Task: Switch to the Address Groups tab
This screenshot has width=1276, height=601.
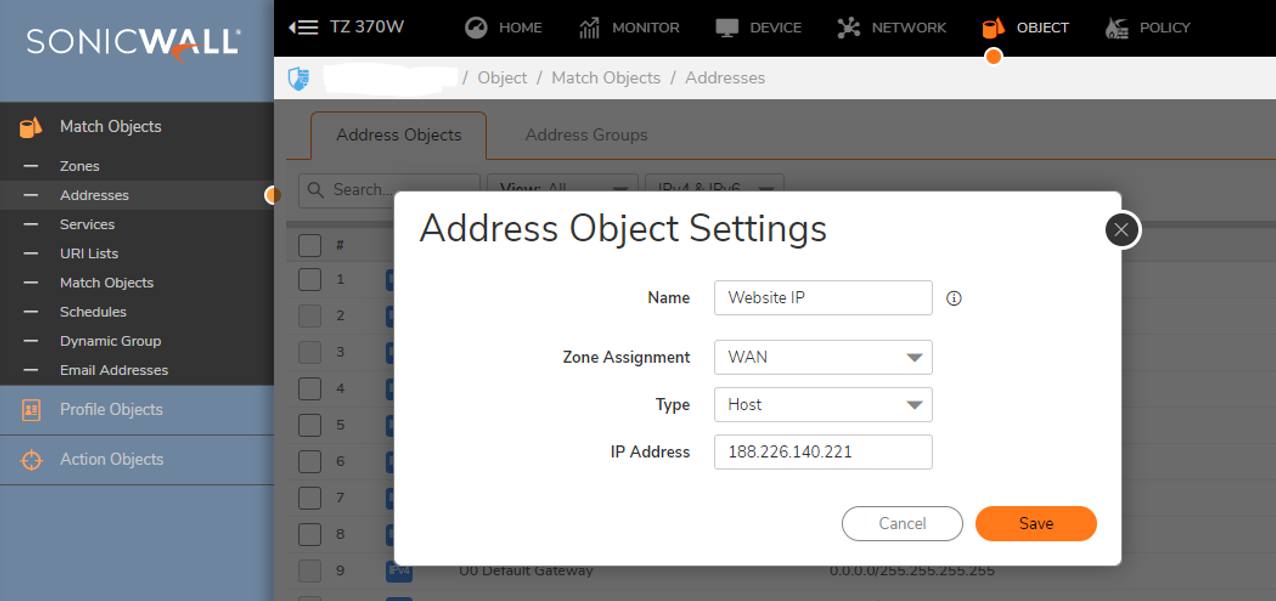Action: point(586,135)
